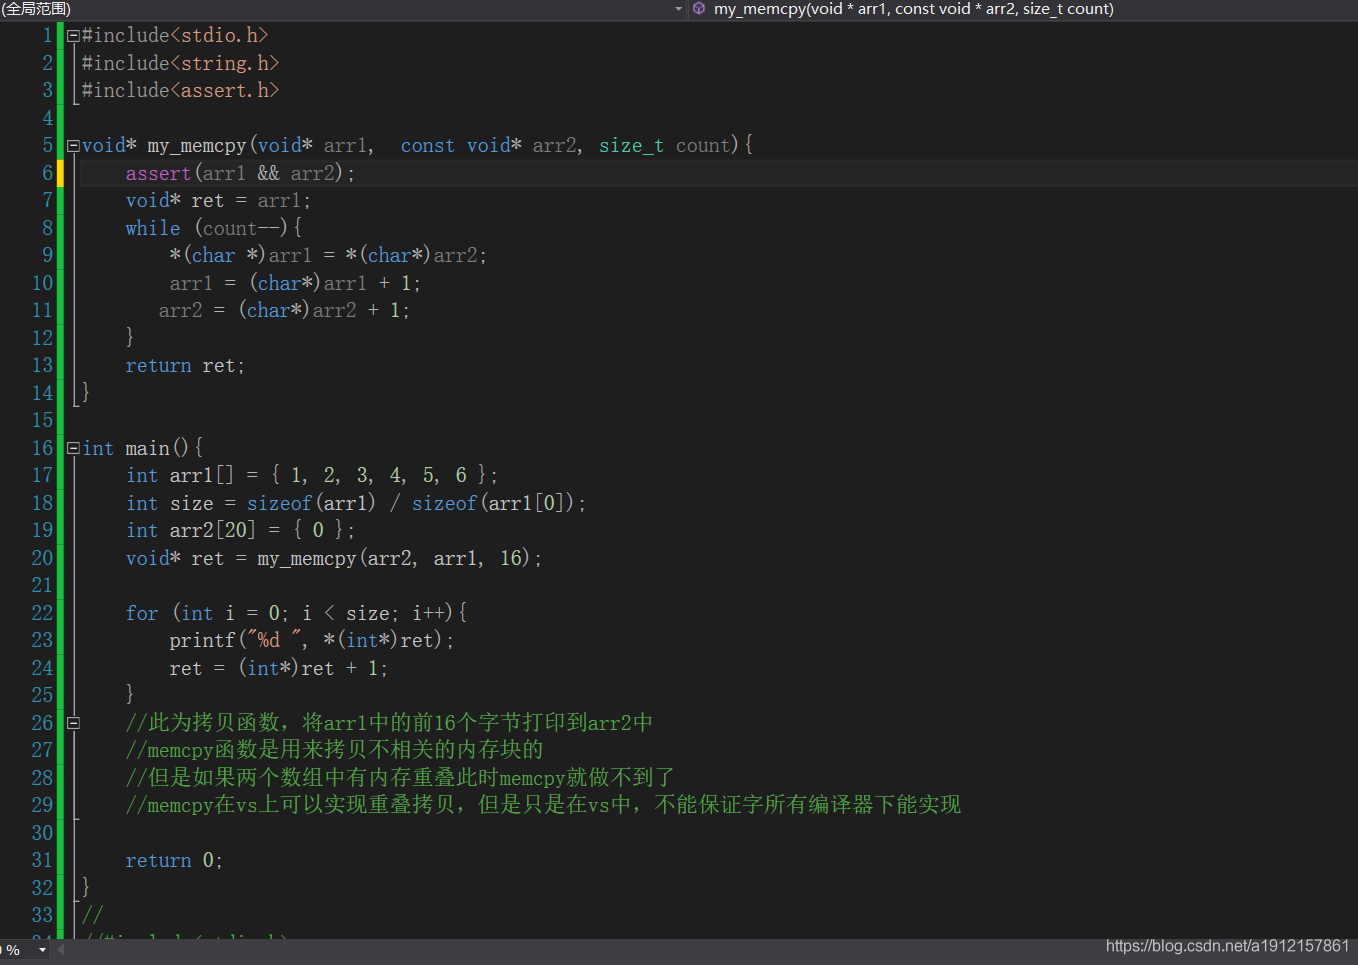Click the comment on line 28 about 内存重叠

pyautogui.click(x=400, y=778)
